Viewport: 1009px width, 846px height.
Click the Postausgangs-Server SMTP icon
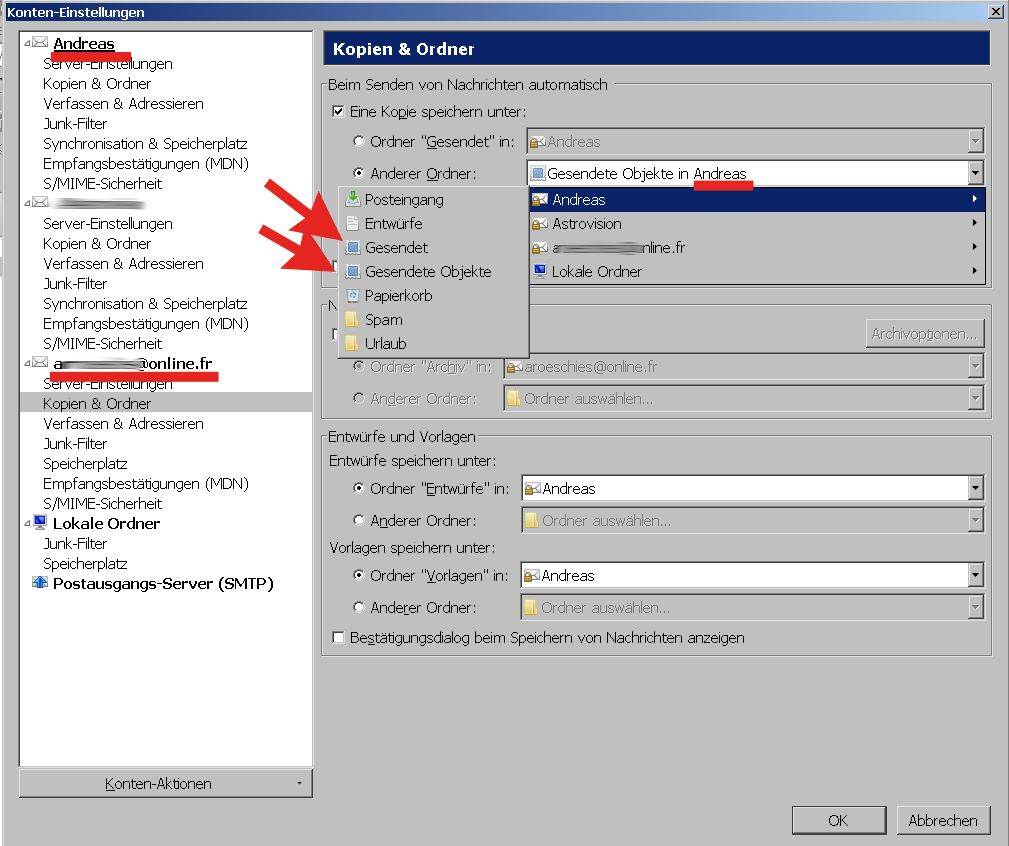click(40, 583)
